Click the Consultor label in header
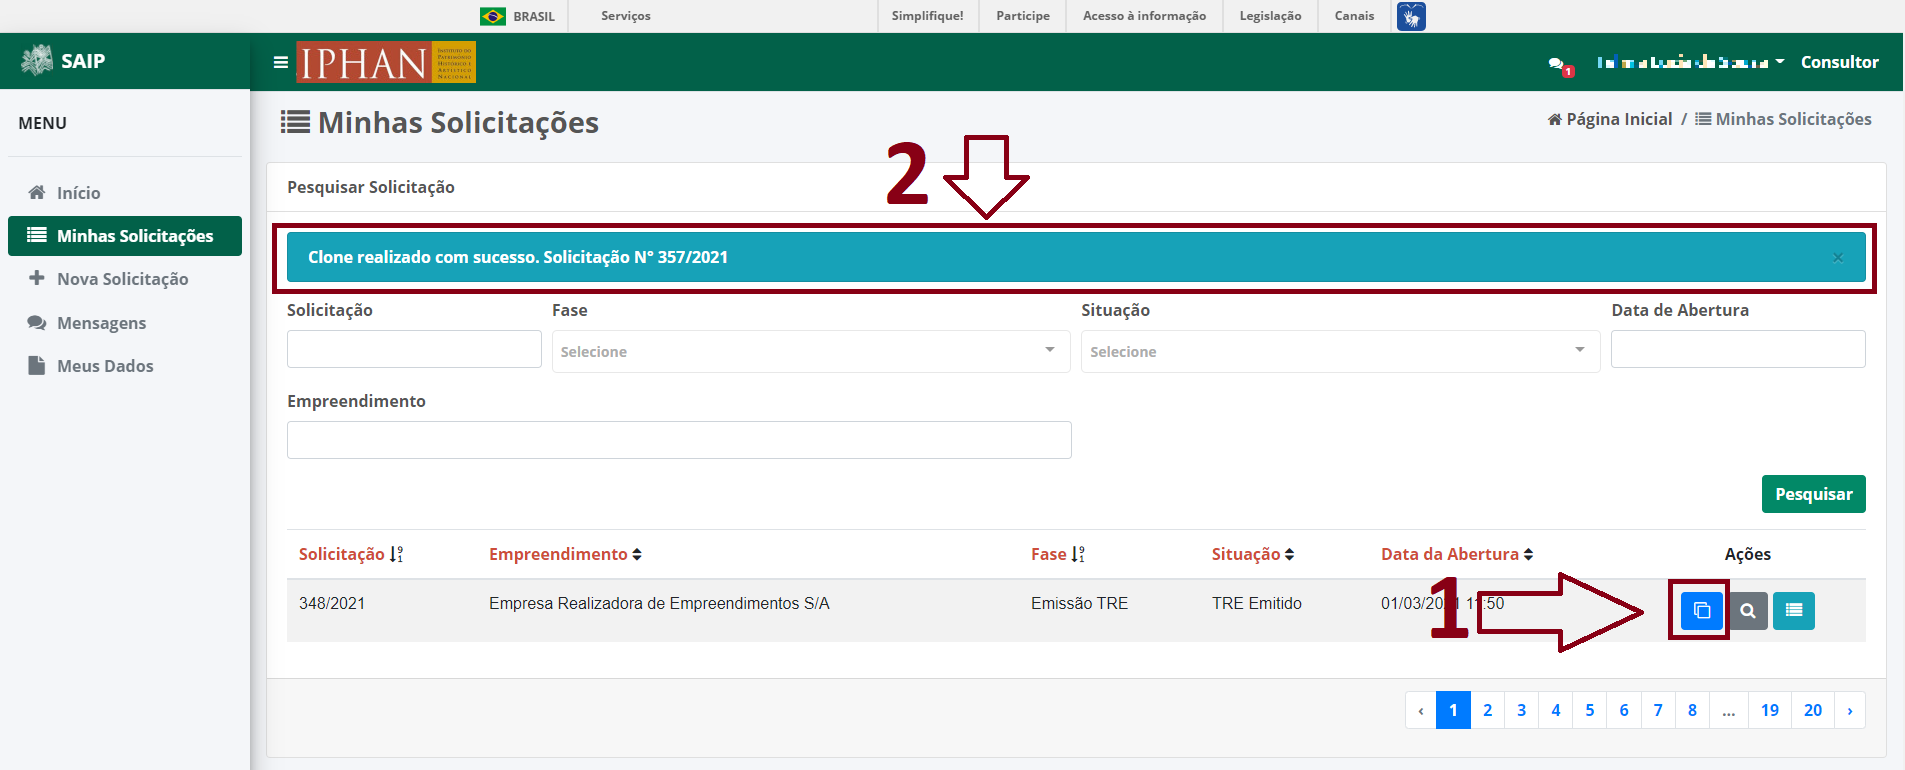The height and width of the screenshot is (770, 1905). 1839,62
